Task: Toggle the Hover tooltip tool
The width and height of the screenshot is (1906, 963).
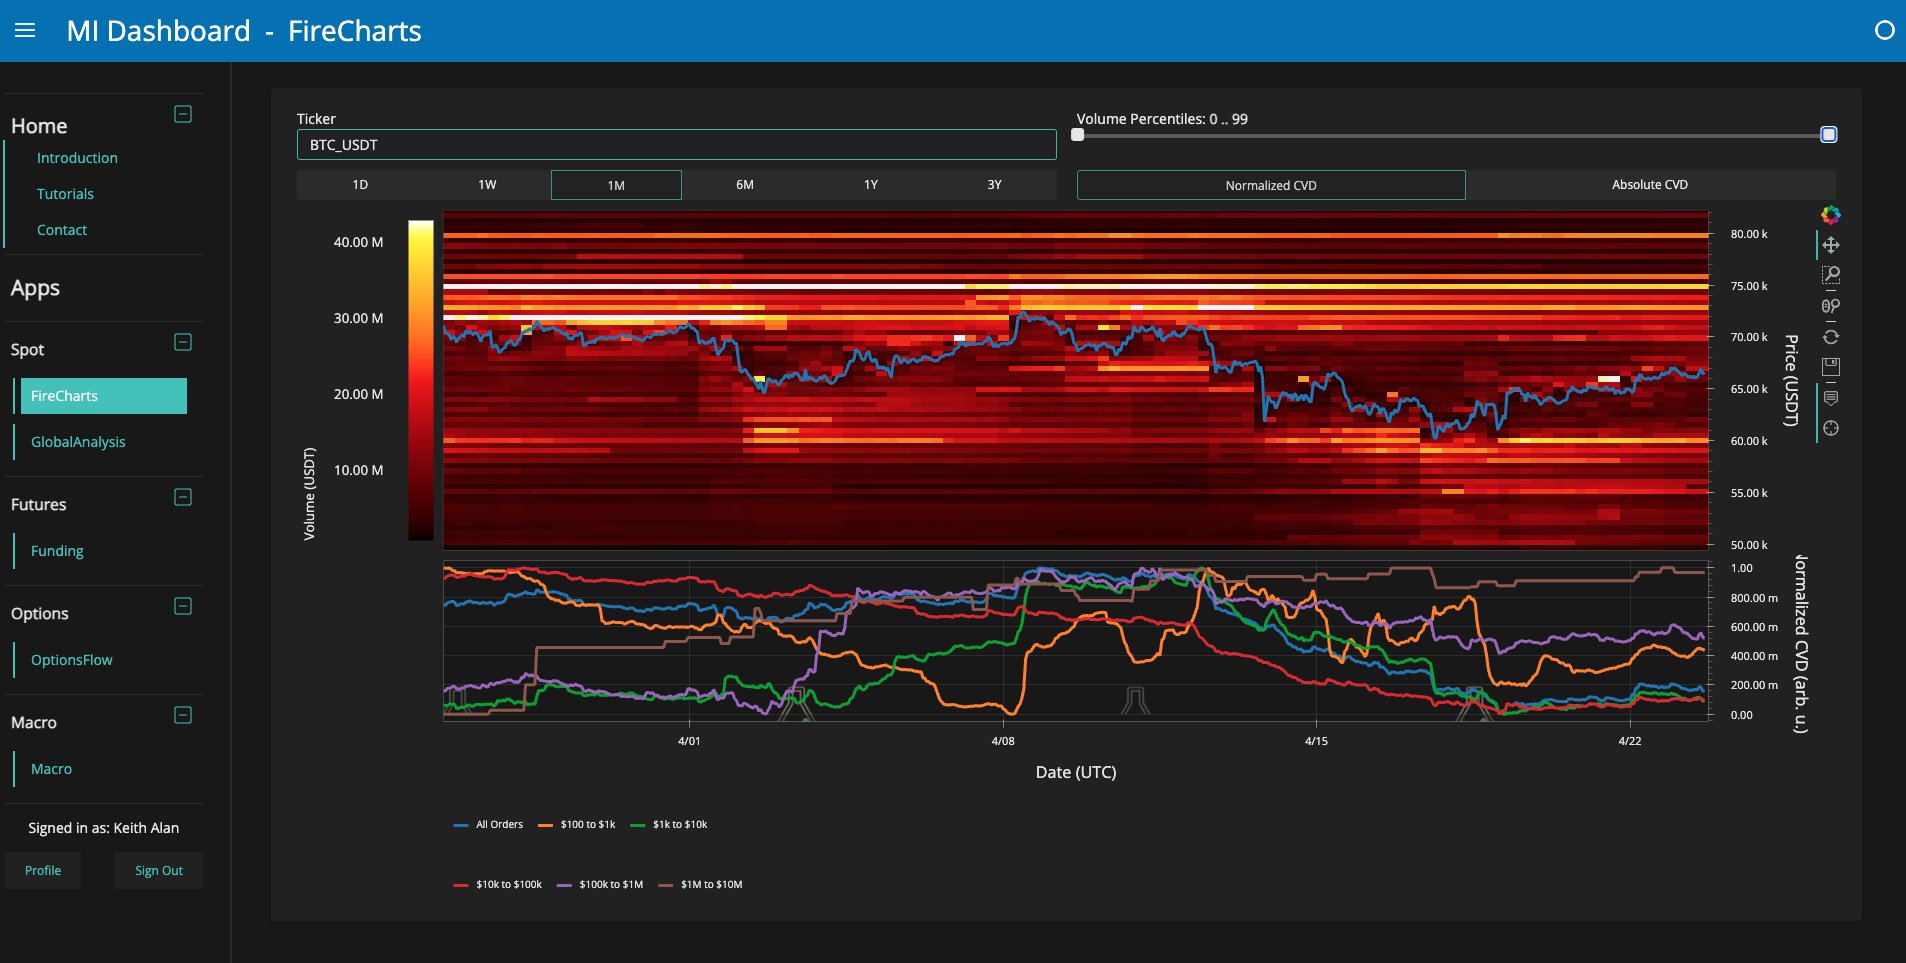Action: point(1832,397)
